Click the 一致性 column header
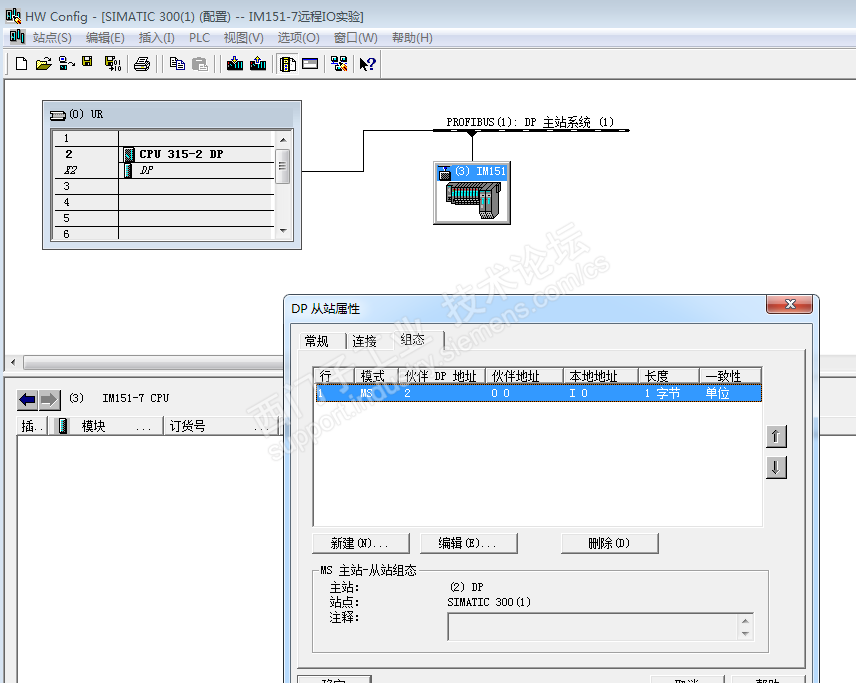 pyautogui.click(x=730, y=376)
